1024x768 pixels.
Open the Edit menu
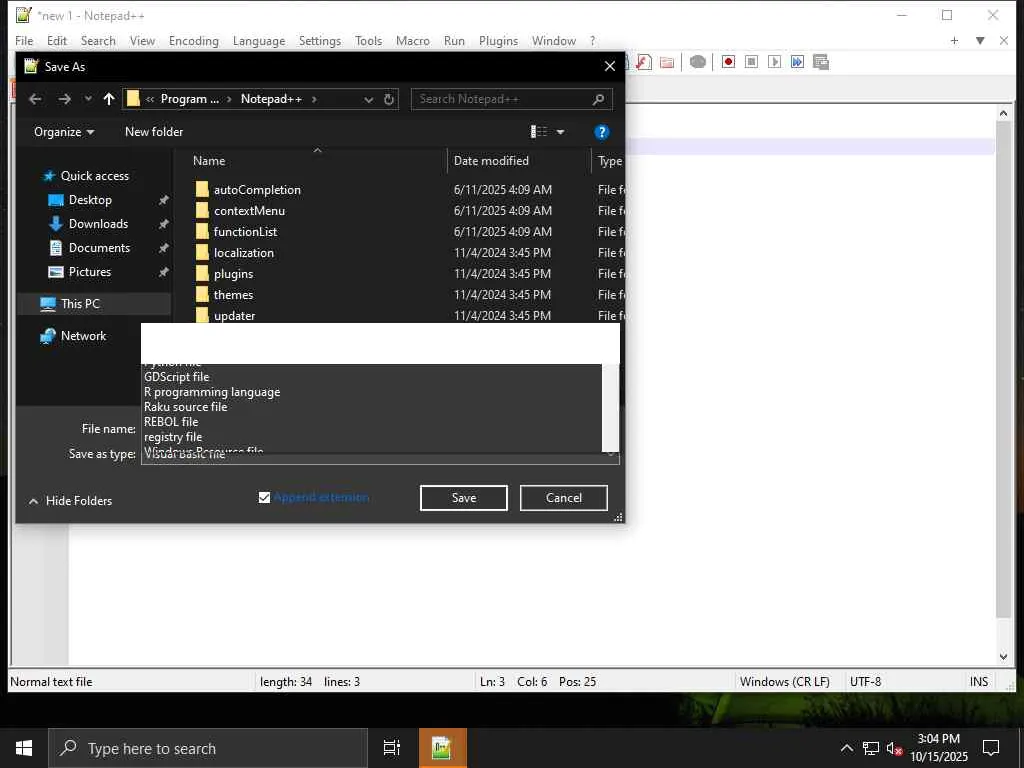click(x=57, y=40)
